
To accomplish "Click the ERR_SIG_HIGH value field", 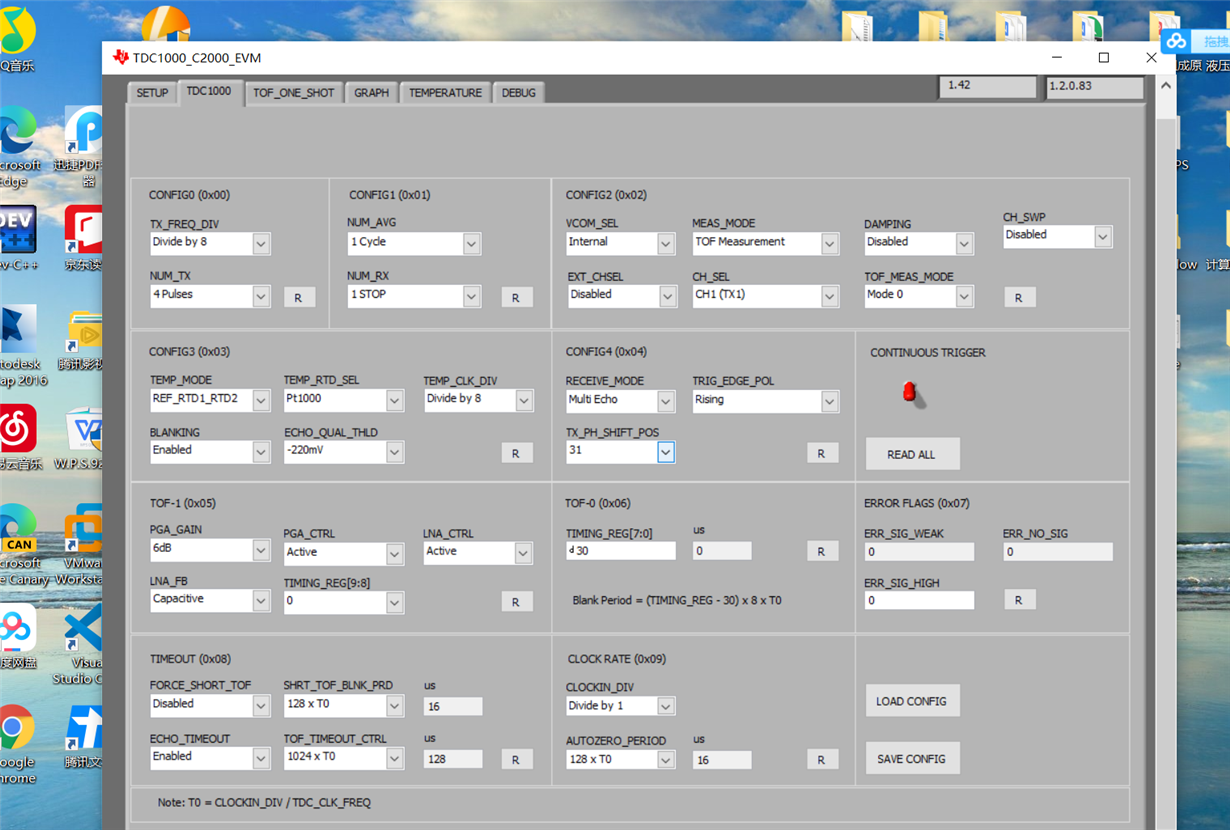I will click(919, 601).
